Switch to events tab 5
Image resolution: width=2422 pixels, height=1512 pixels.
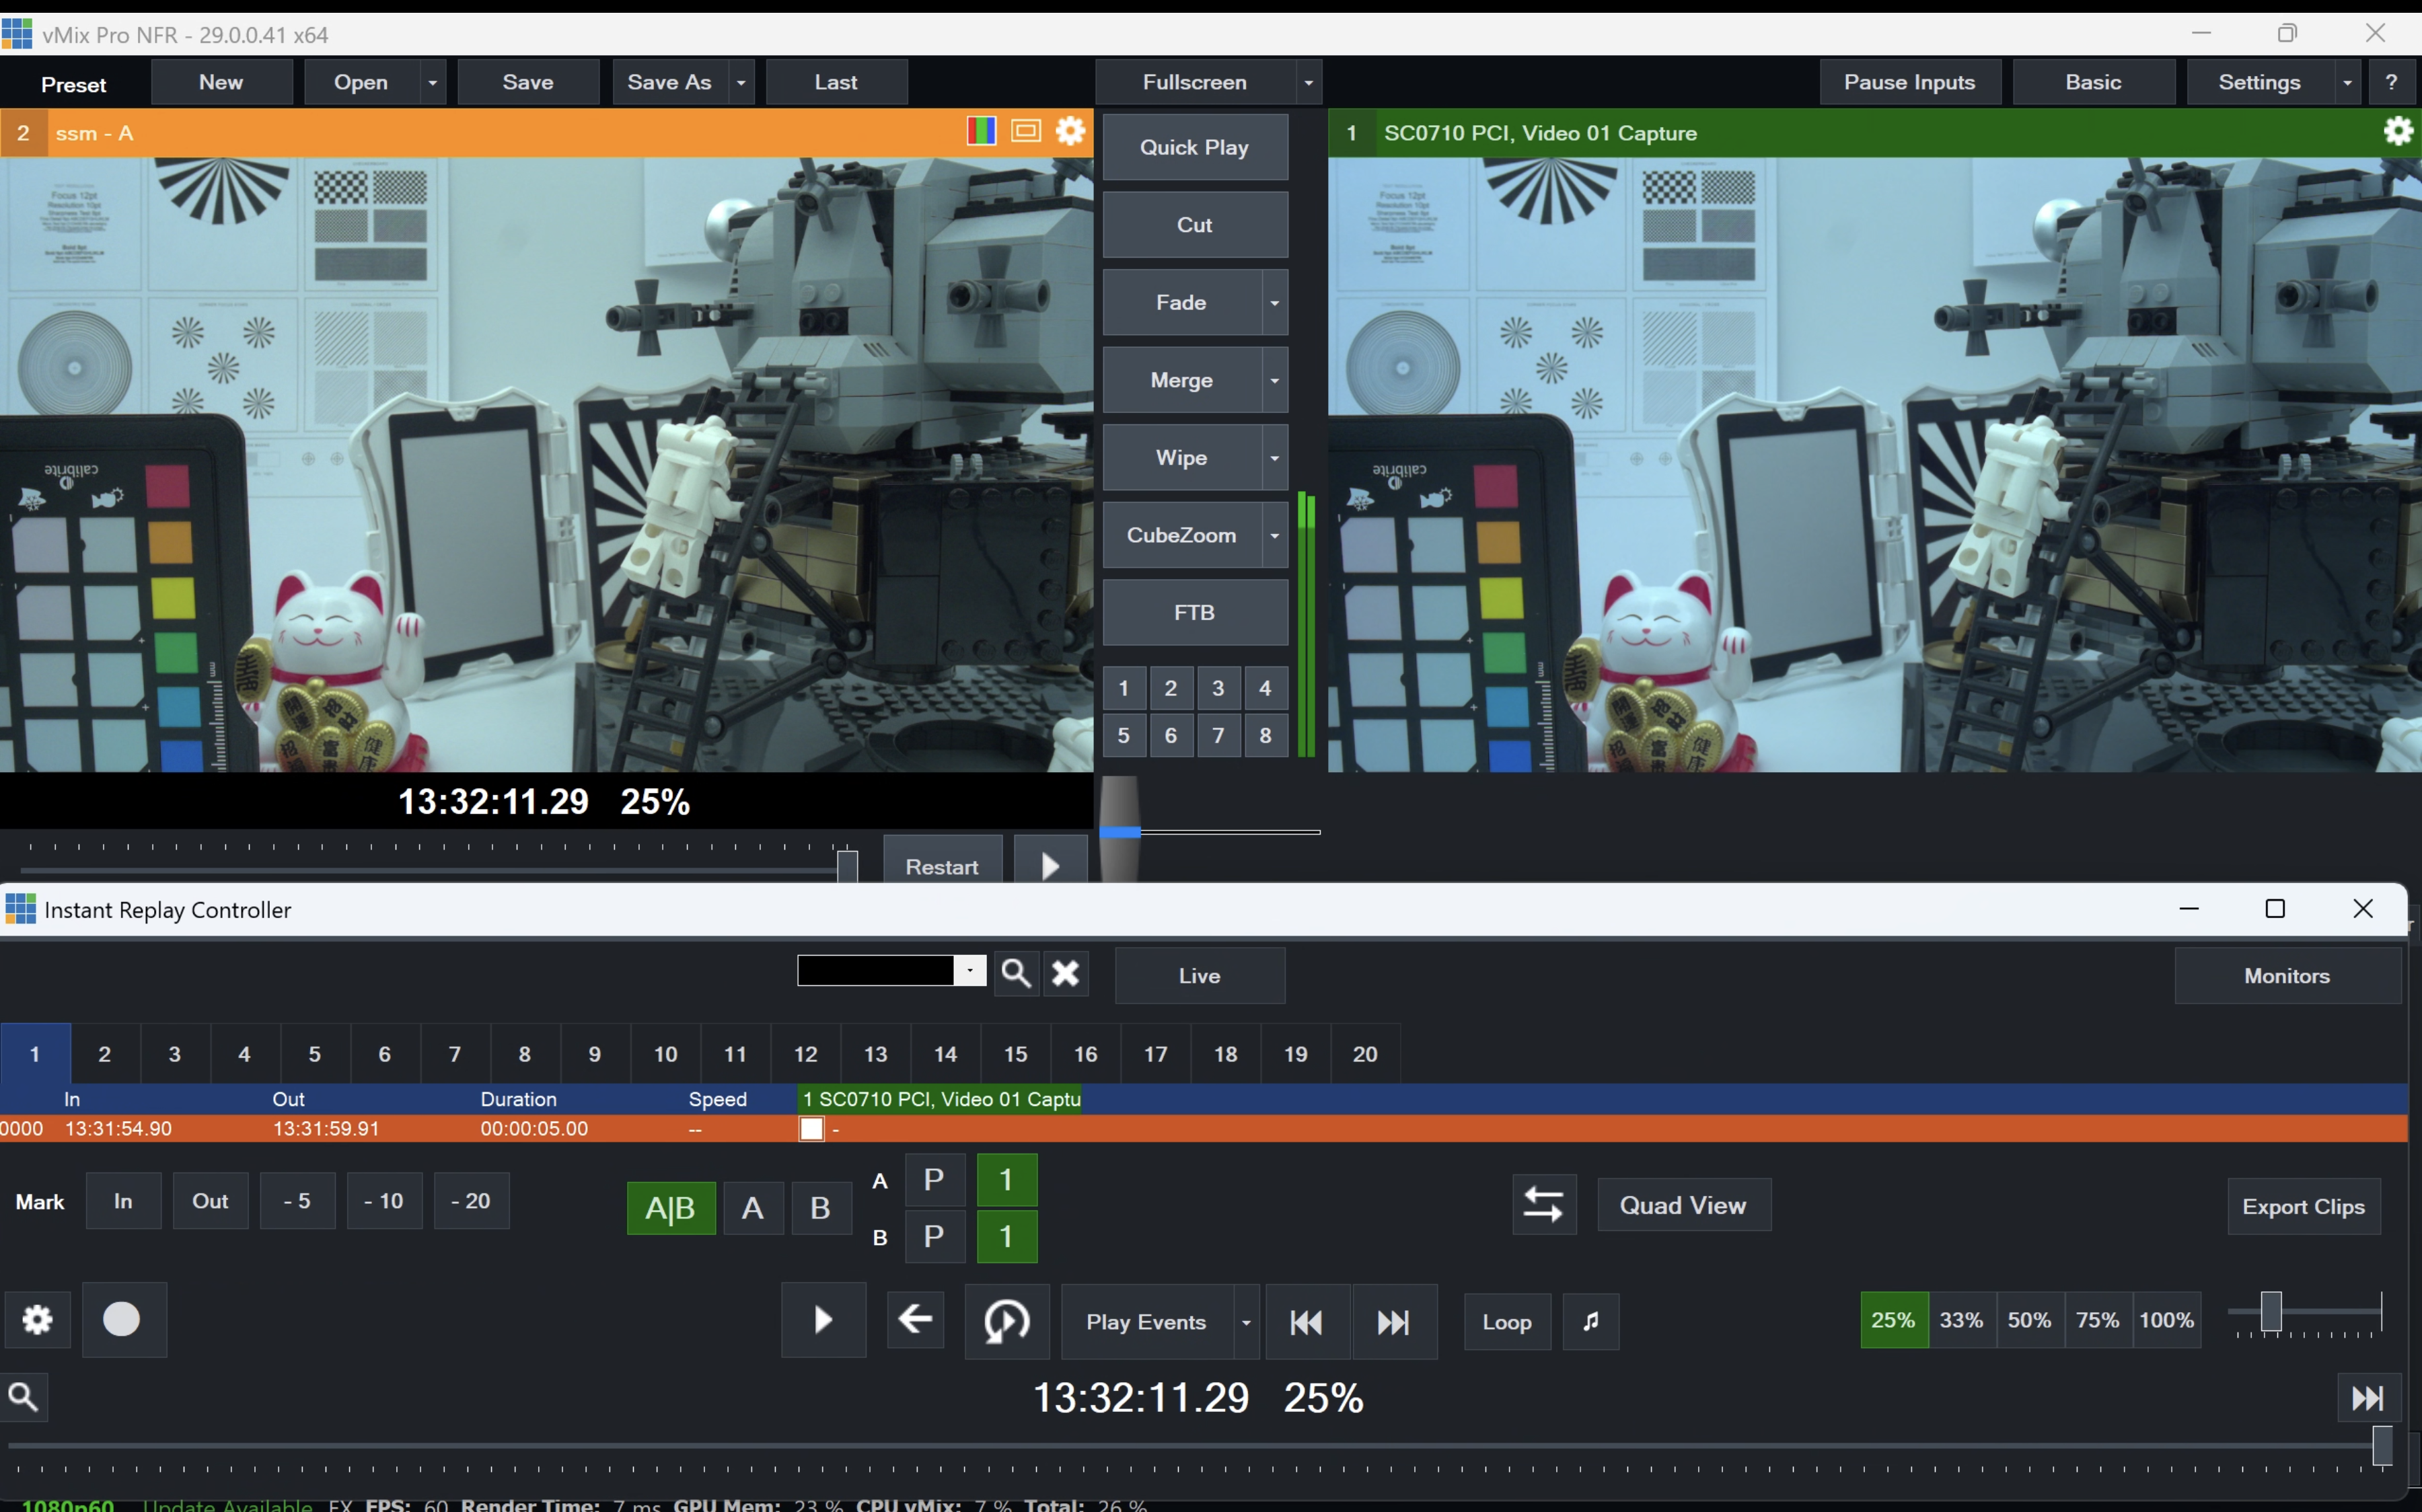click(x=314, y=1053)
